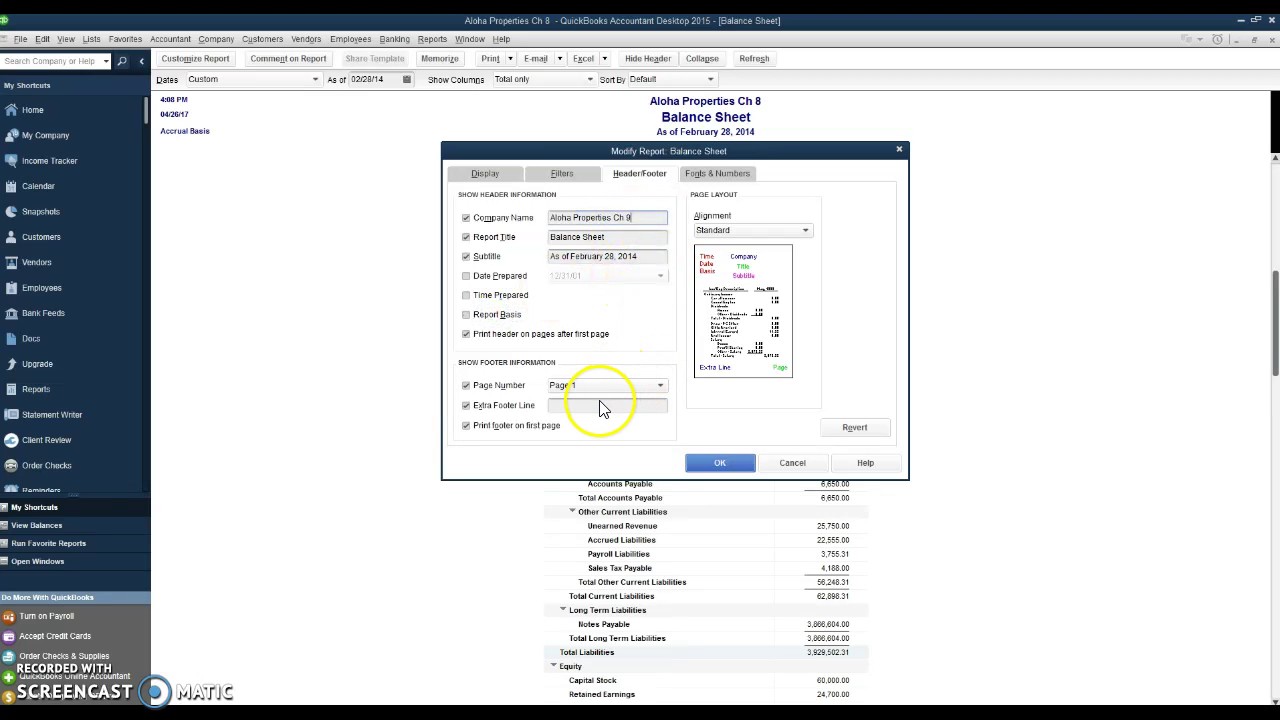This screenshot has height=720, width=1280.
Task: Uncheck the Company Name checkbox
Action: (466, 218)
